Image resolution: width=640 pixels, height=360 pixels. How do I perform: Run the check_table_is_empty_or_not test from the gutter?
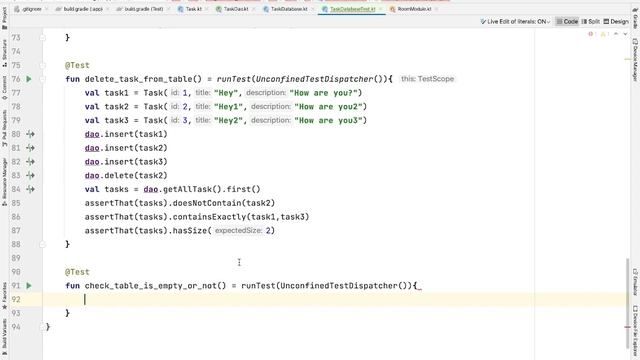[29, 286]
